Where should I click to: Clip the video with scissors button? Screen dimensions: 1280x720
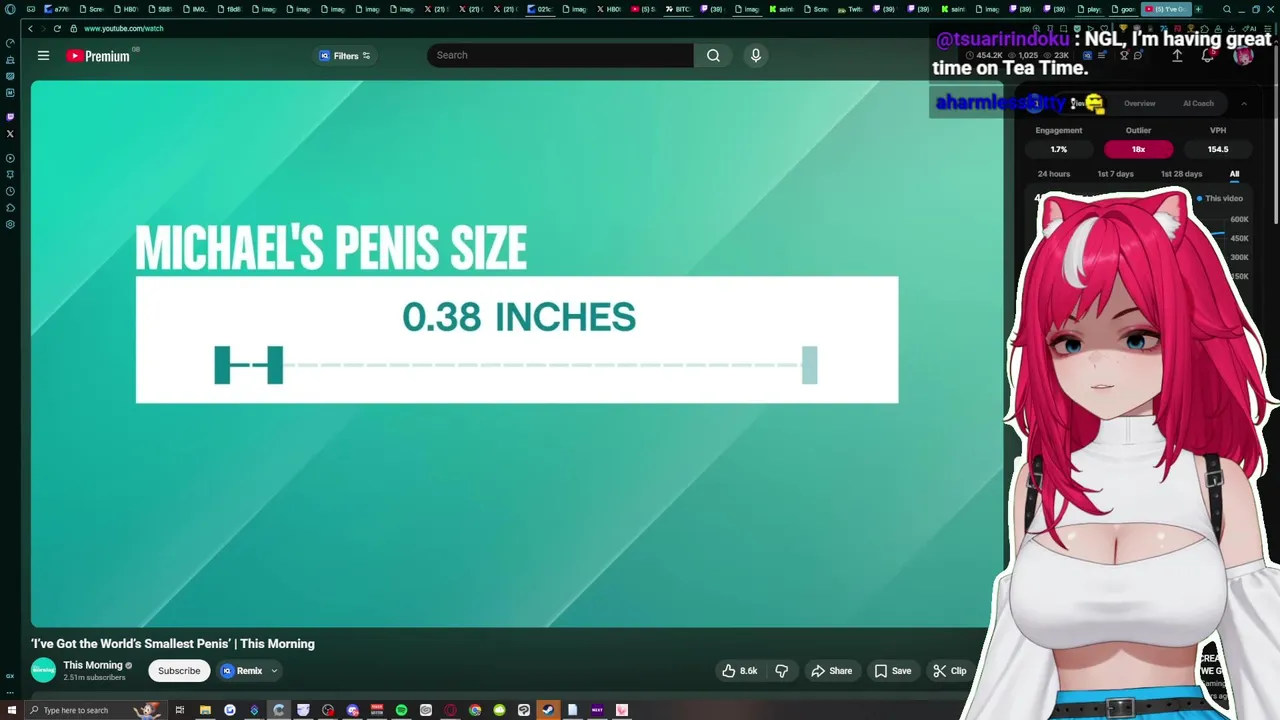[x=950, y=671]
